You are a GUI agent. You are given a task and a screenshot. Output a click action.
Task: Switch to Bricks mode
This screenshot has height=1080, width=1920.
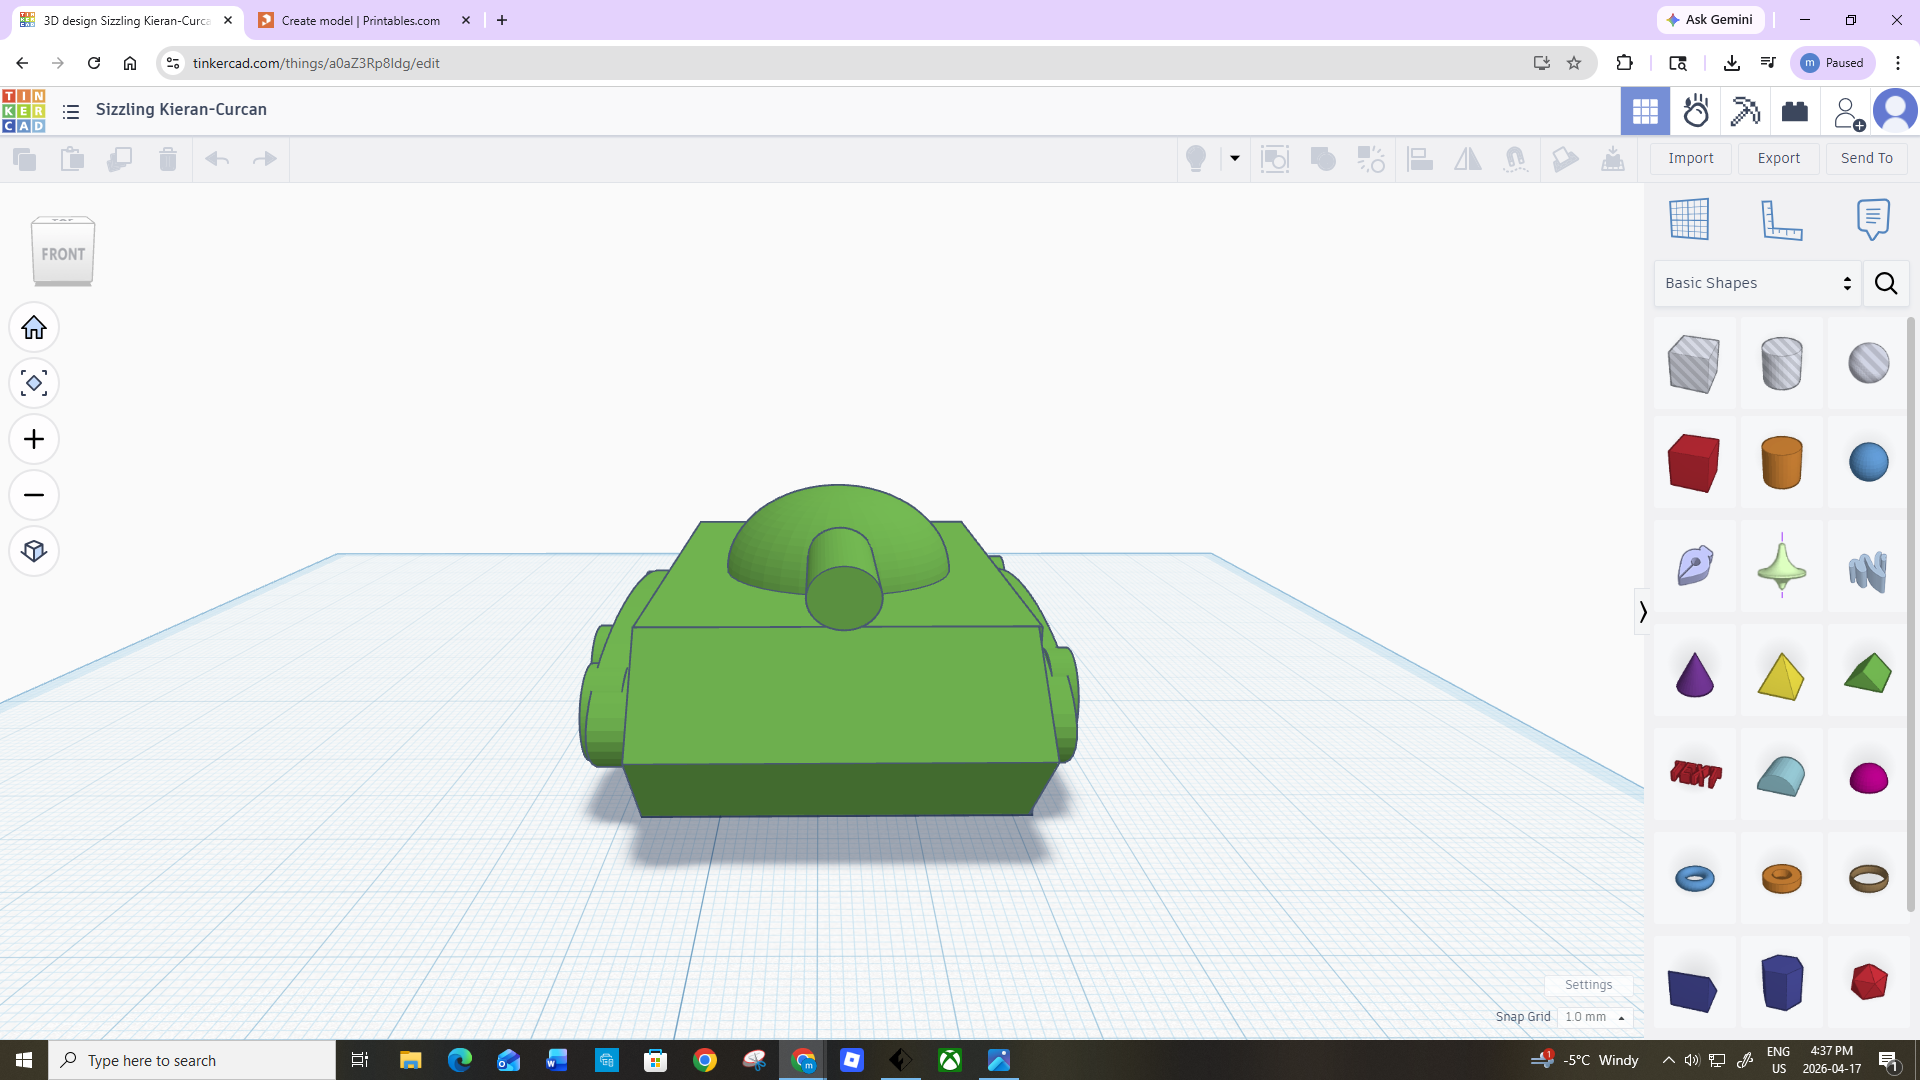1795,111
